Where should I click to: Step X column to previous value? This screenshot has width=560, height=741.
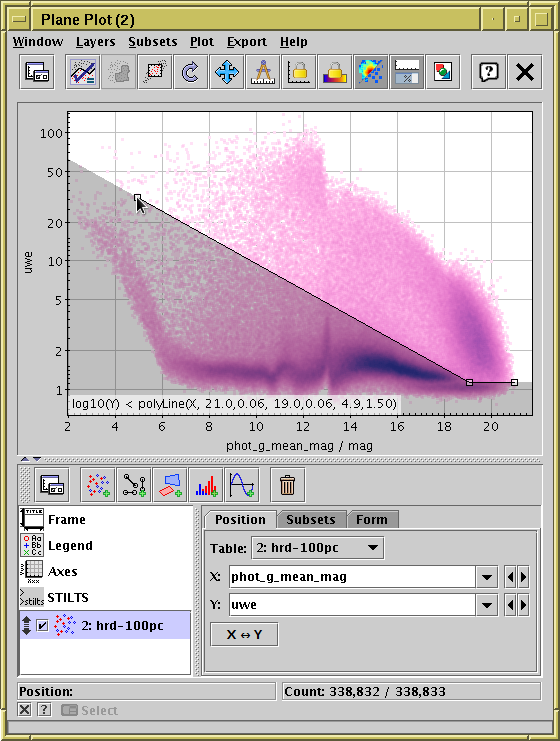click(510, 577)
